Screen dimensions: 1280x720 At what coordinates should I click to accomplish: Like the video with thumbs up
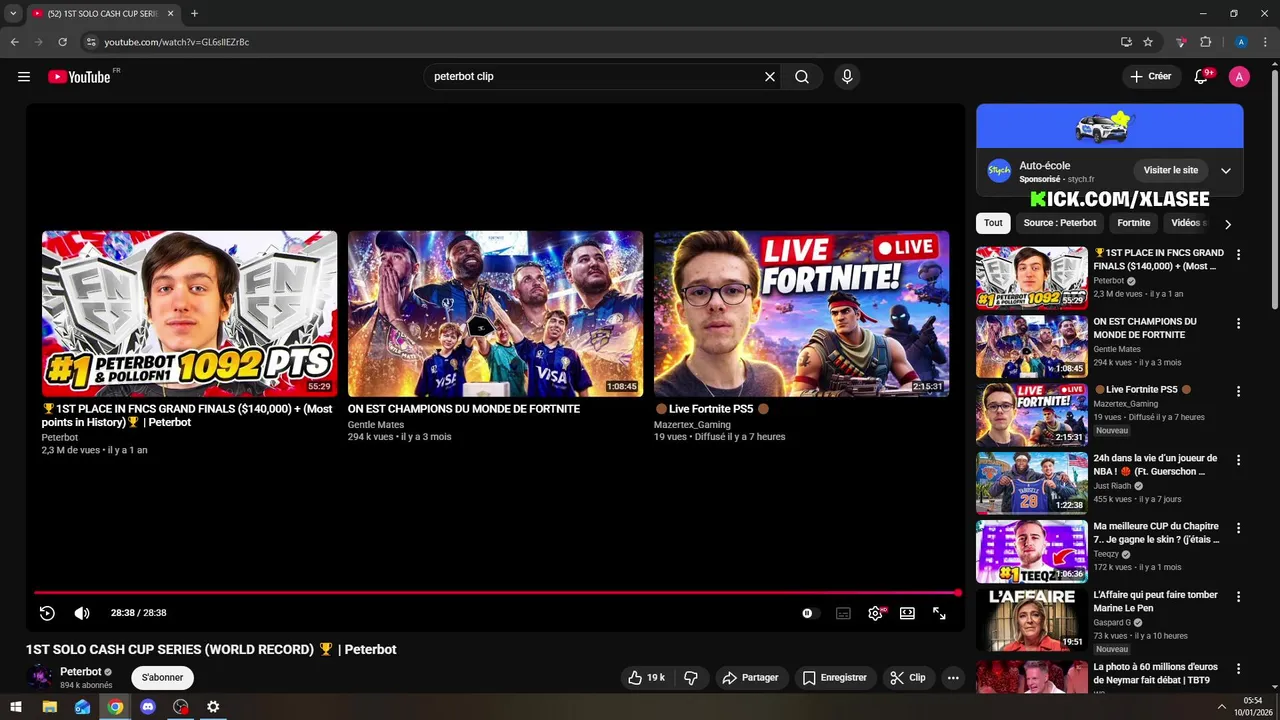[x=646, y=678]
